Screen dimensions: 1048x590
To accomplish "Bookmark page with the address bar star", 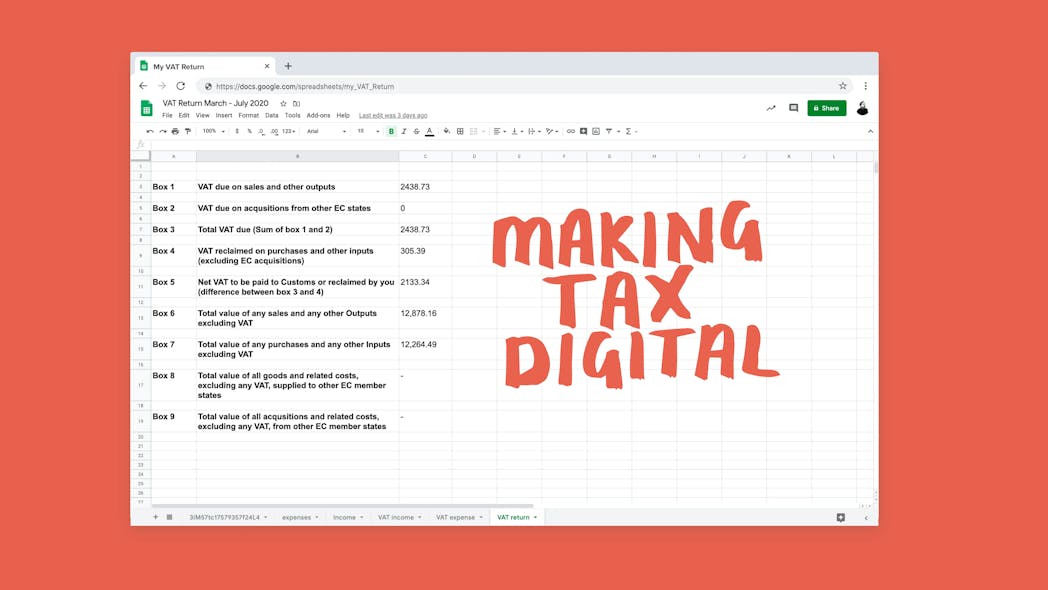I will [843, 86].
